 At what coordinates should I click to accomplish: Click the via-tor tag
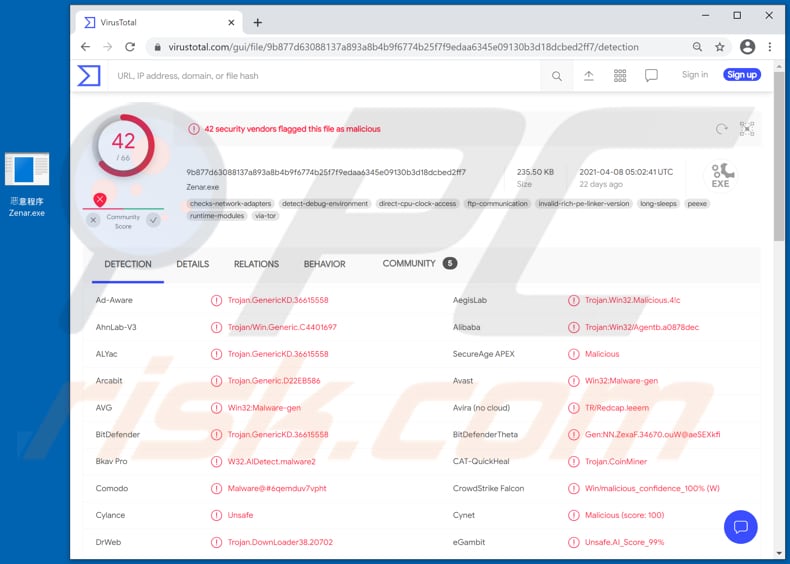[266, 216]
